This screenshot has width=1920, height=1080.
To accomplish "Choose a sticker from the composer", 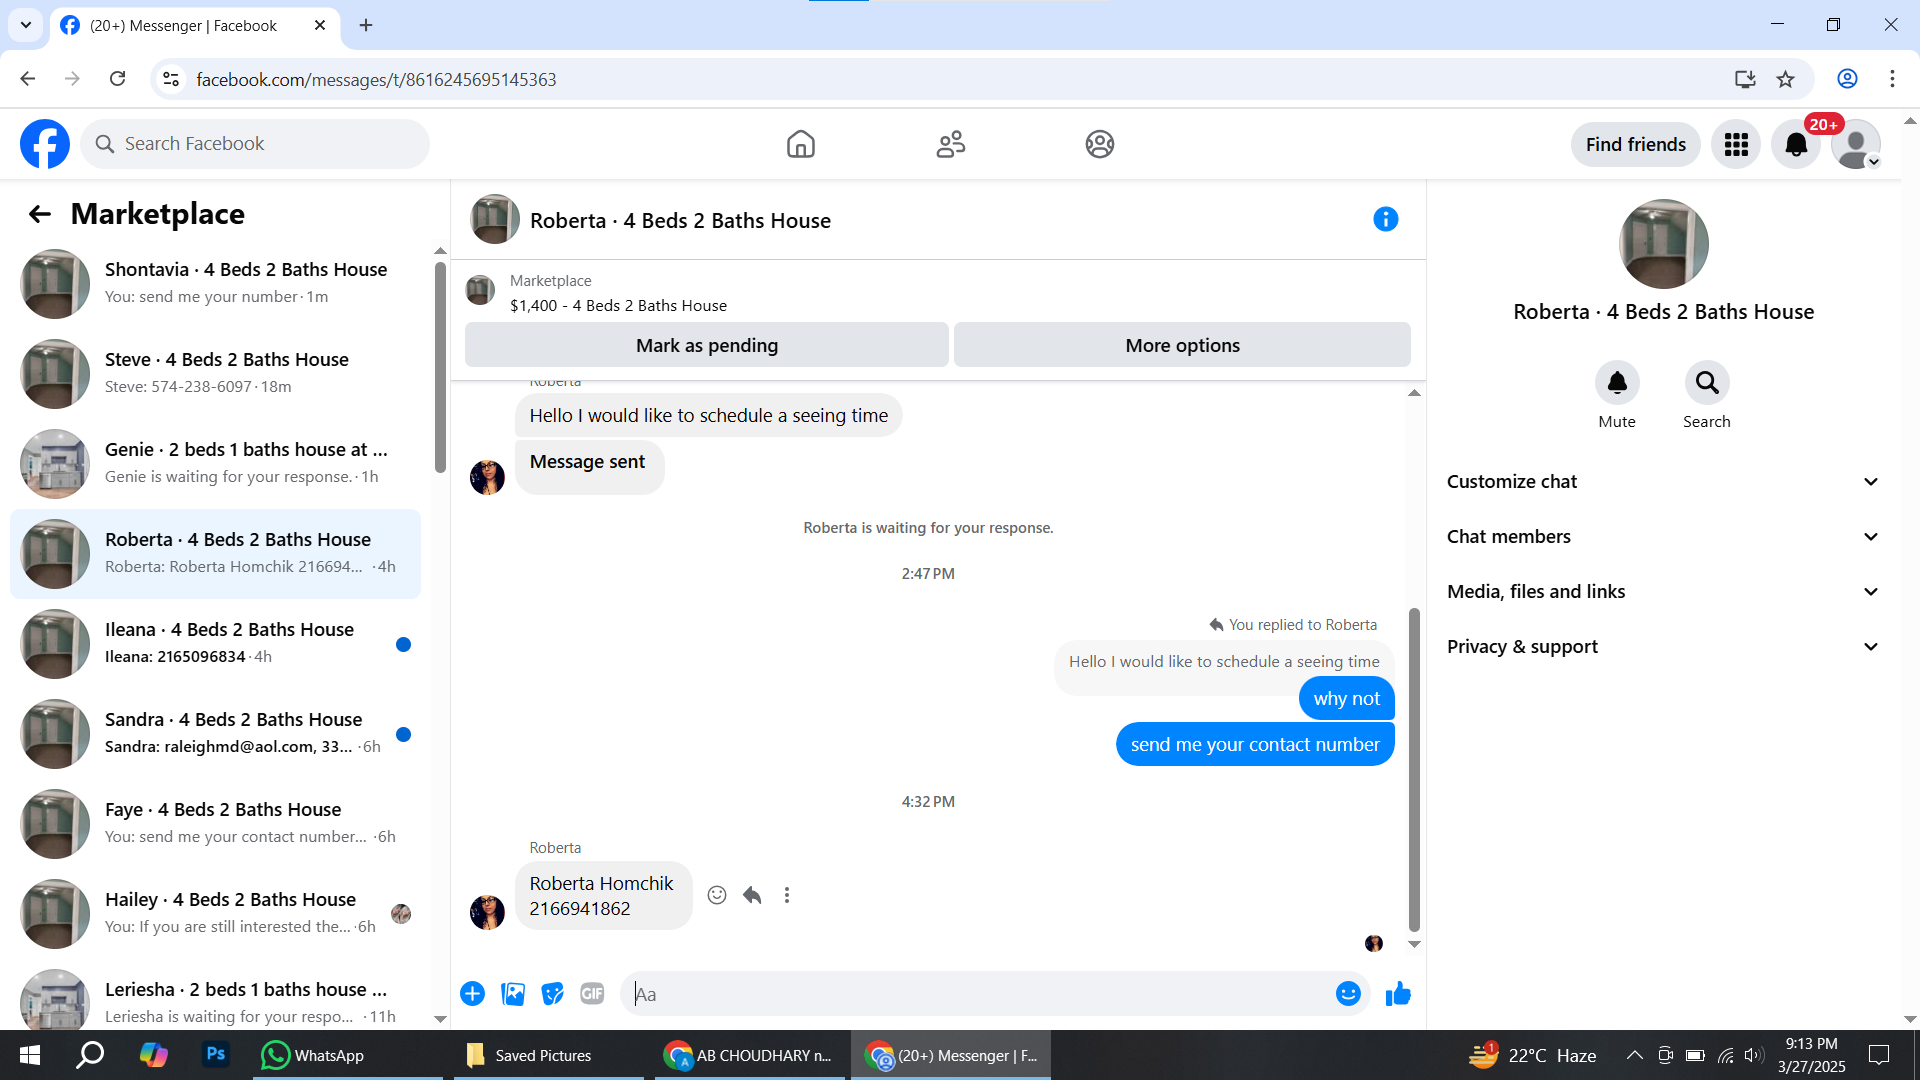I will [553, 994].
